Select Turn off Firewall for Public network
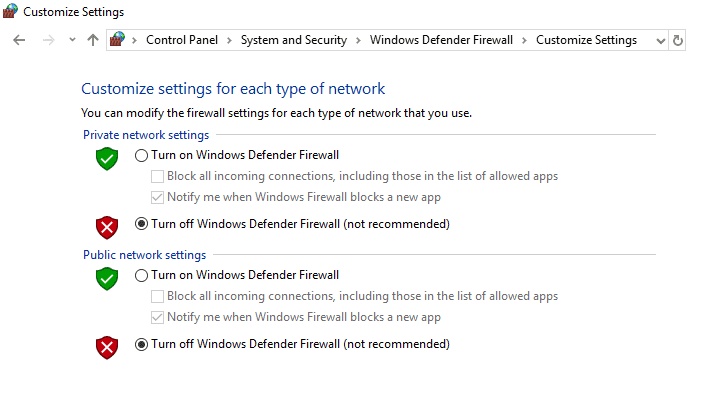This screenshot has width=704, height=415. (141, 344)
